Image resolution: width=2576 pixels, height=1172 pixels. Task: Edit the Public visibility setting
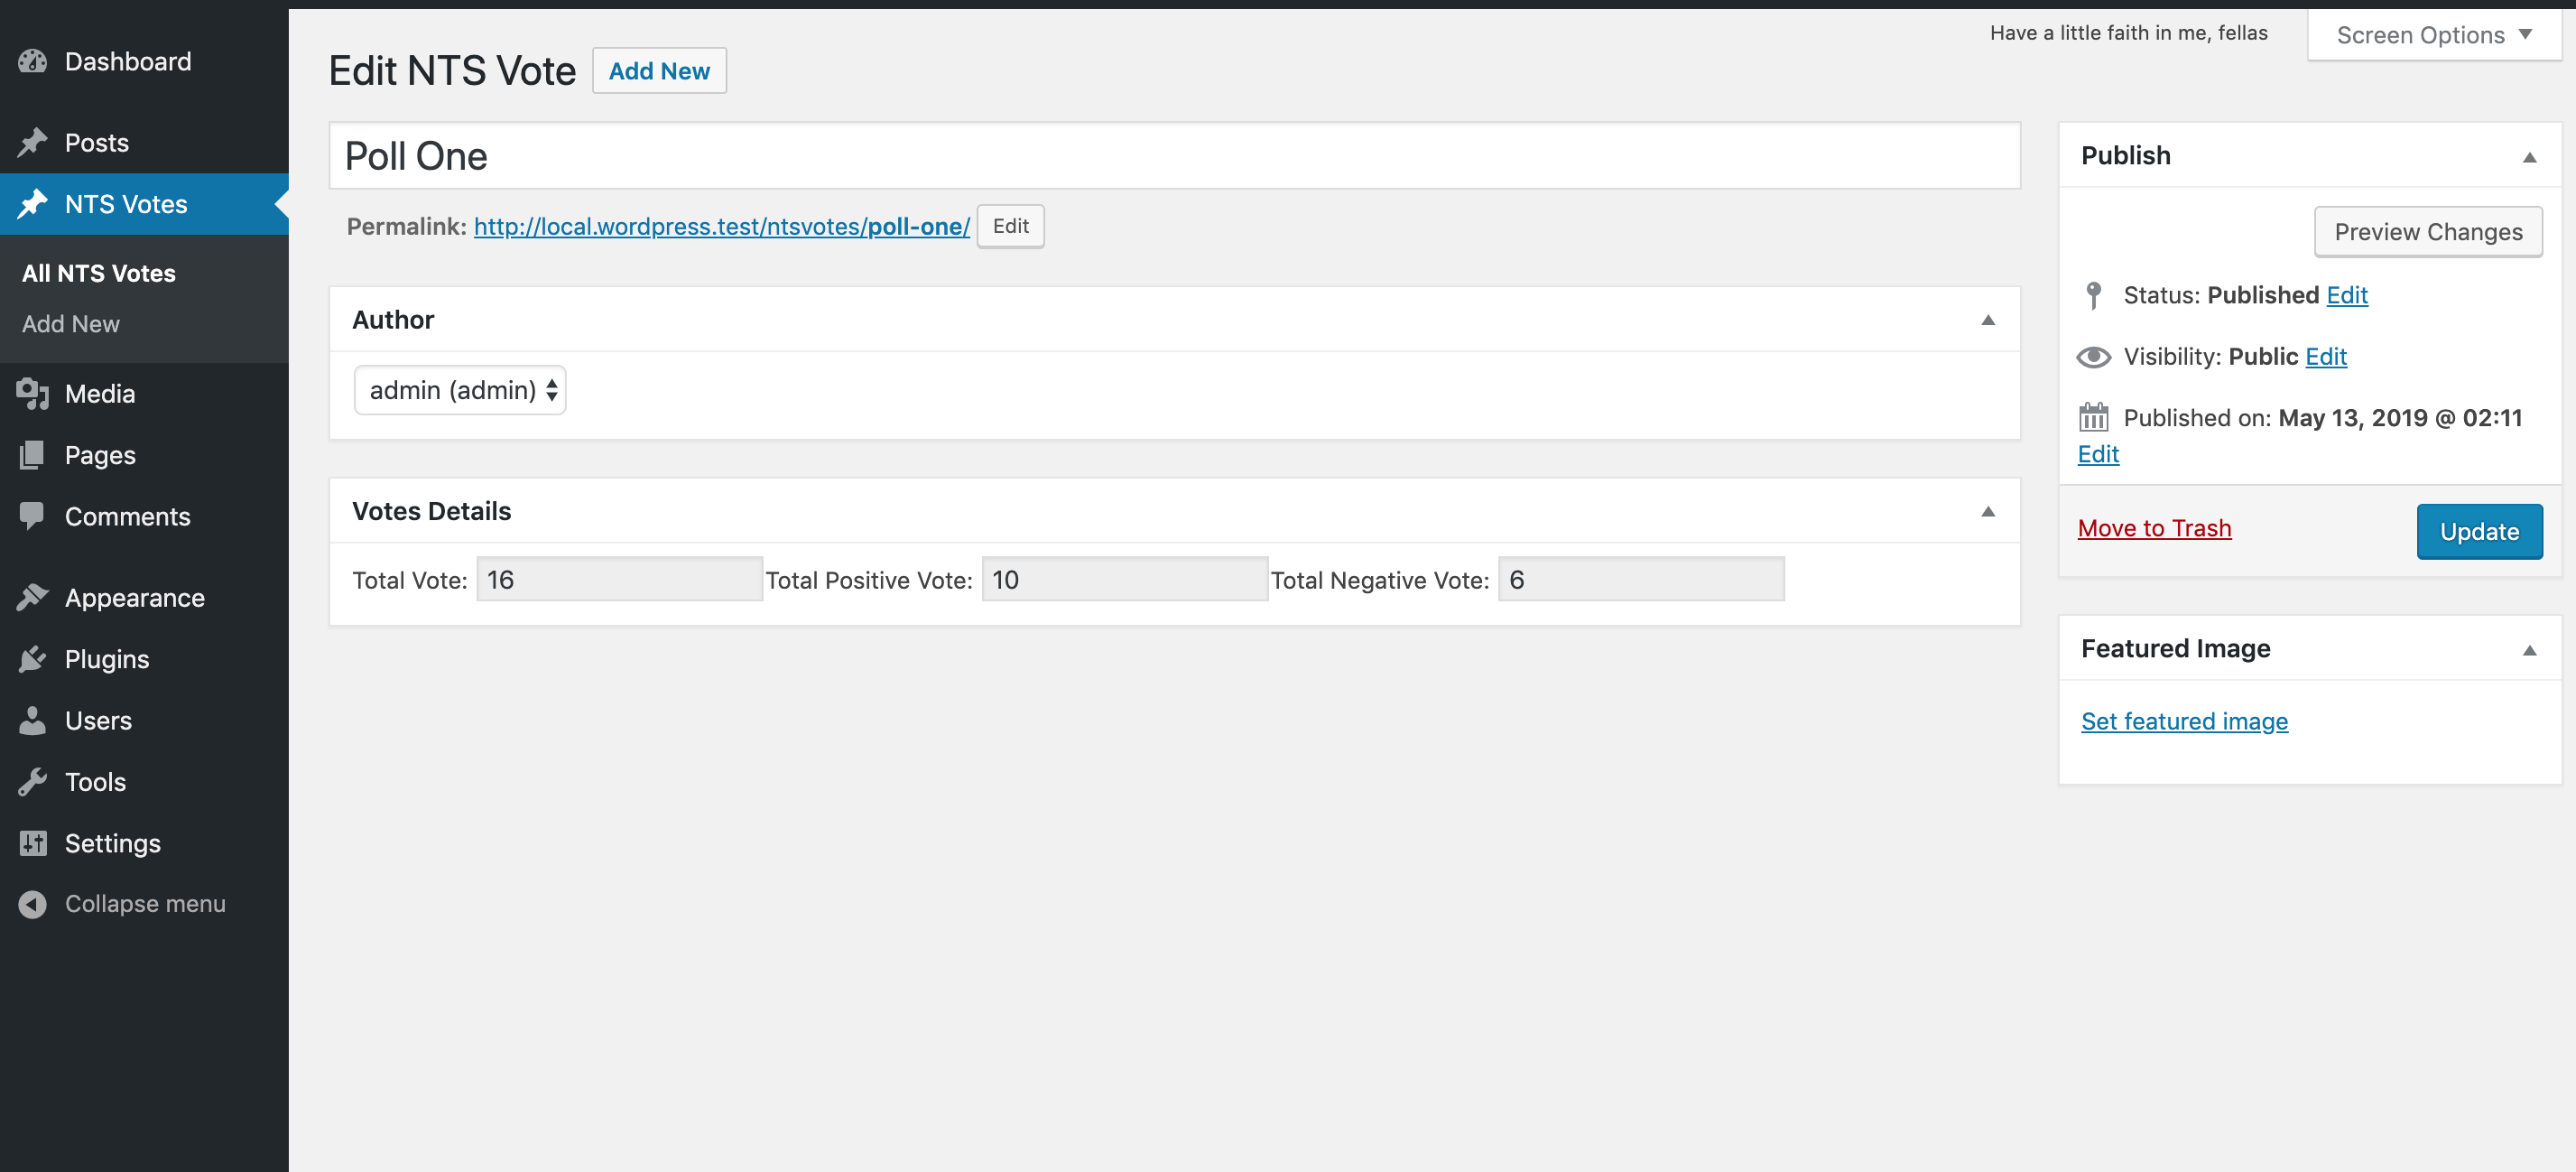(x=2326, y=357)
